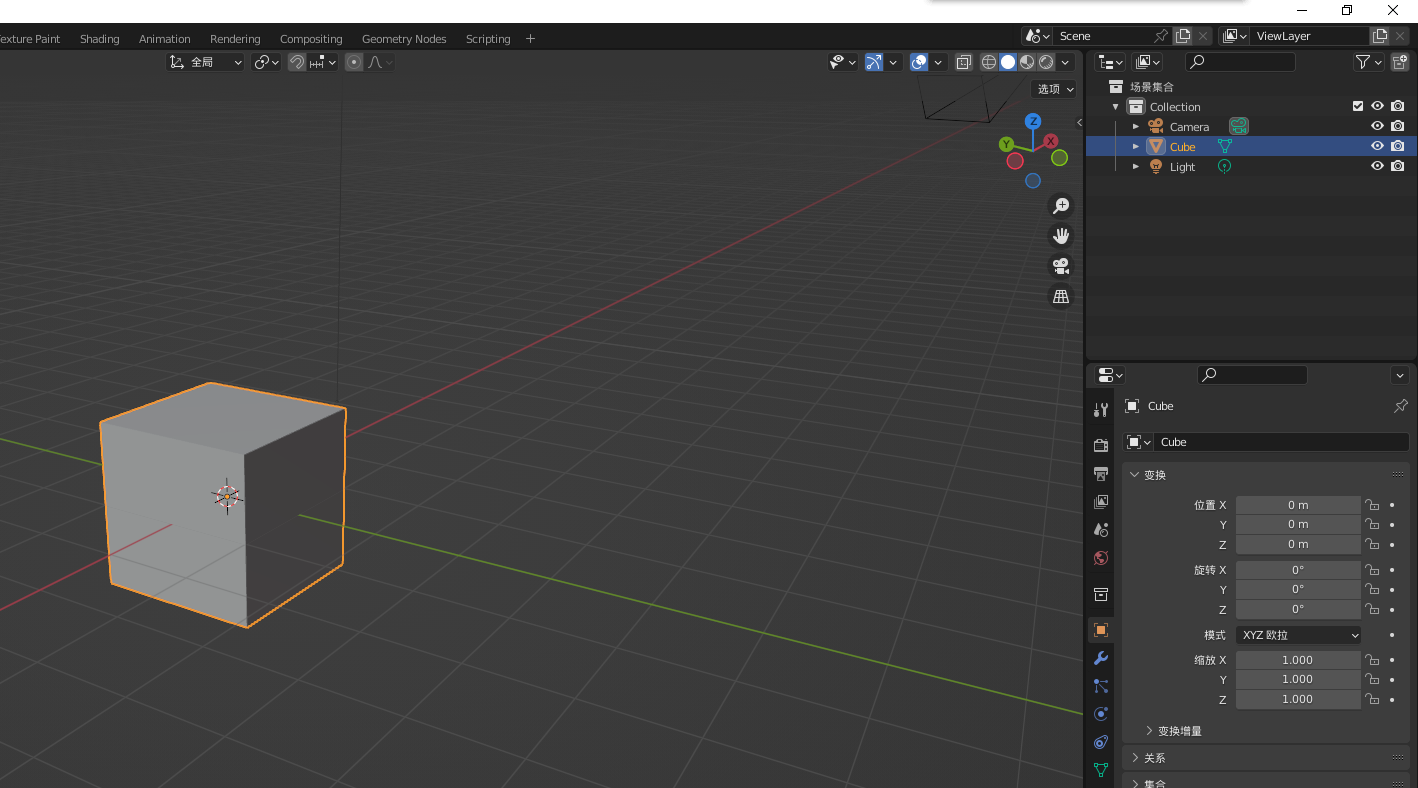Screen dimensions: 1418x788
Task: Switch to Shading workspace tab
Action: pos(99,39)
